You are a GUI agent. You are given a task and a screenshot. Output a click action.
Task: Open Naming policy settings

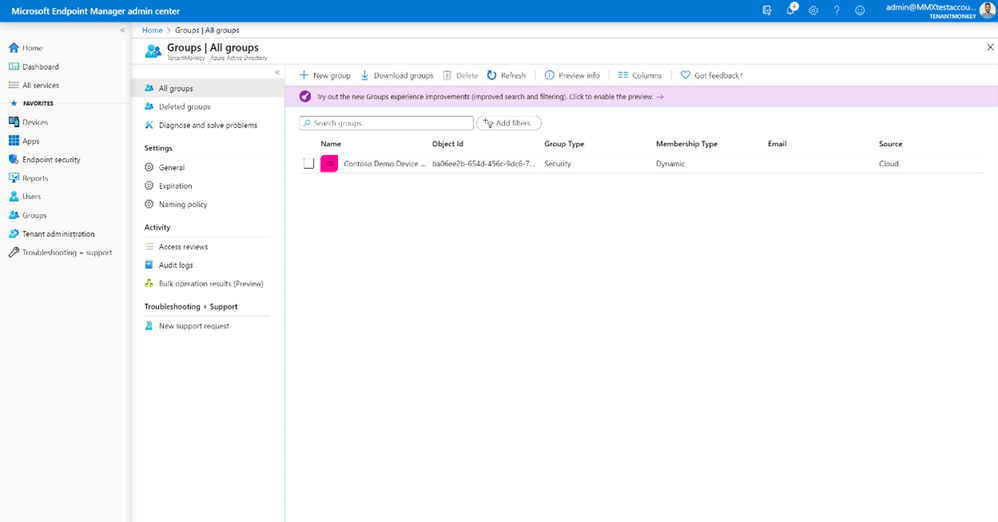tap(176, 204)
